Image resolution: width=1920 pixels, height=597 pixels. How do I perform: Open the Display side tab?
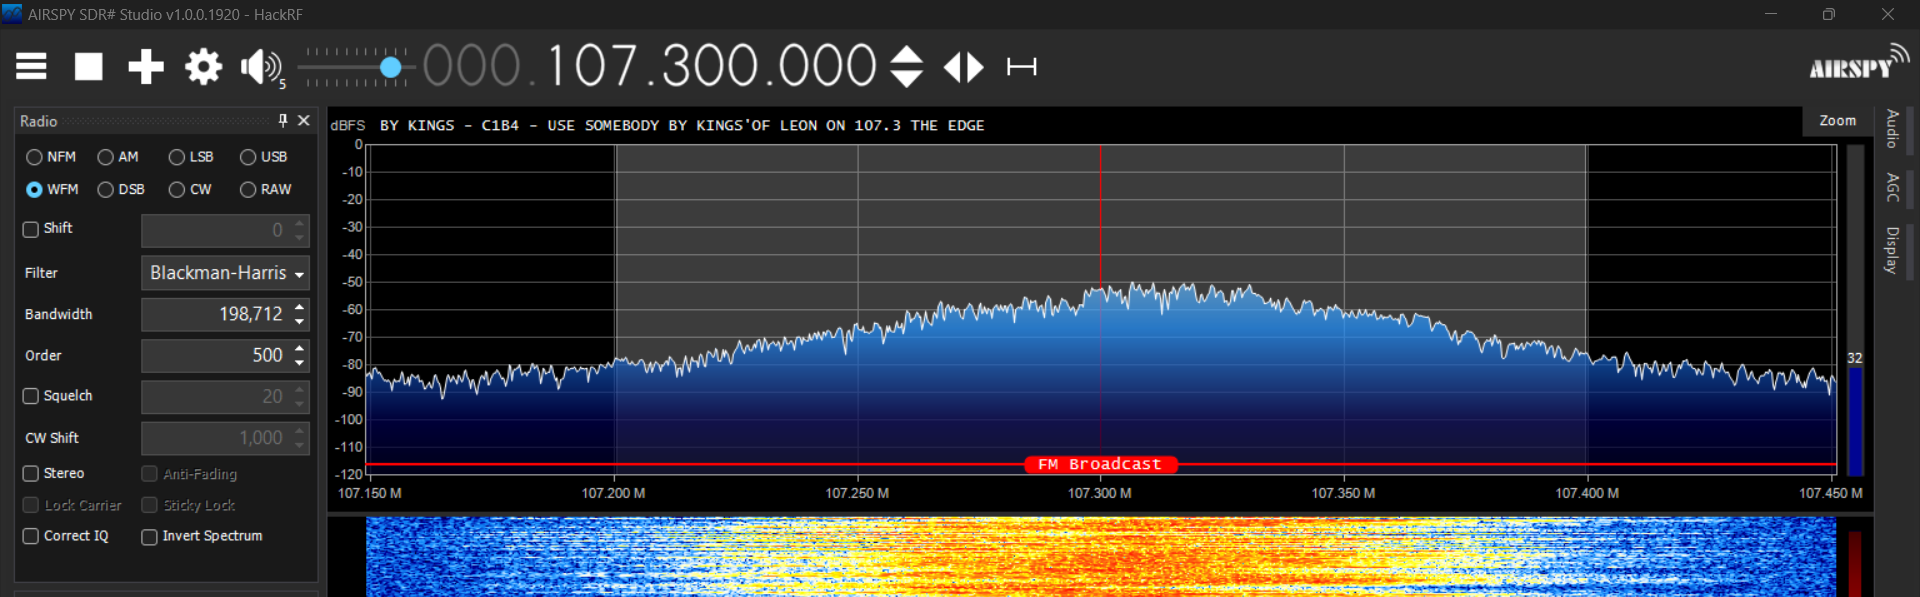click(1893, 250)
